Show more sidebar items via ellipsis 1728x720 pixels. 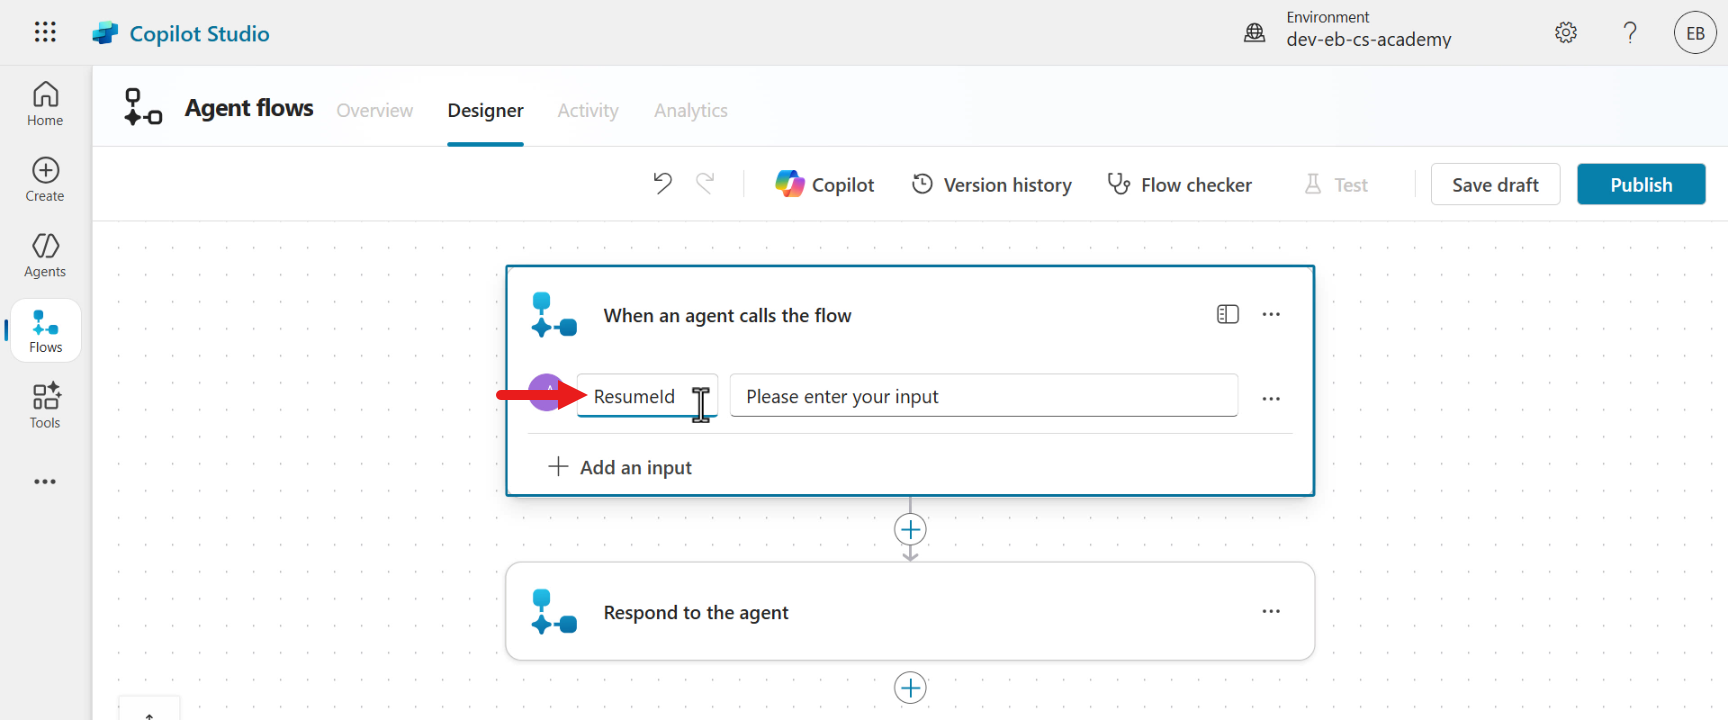pos(45,482)
